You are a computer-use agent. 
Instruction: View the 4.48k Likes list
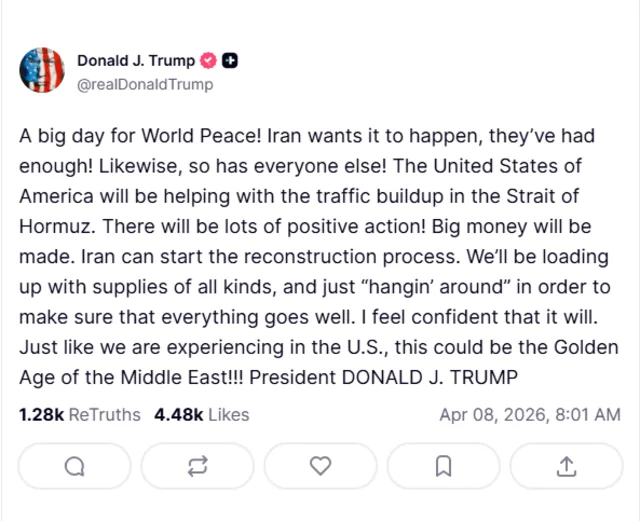[x=201, y=414]
